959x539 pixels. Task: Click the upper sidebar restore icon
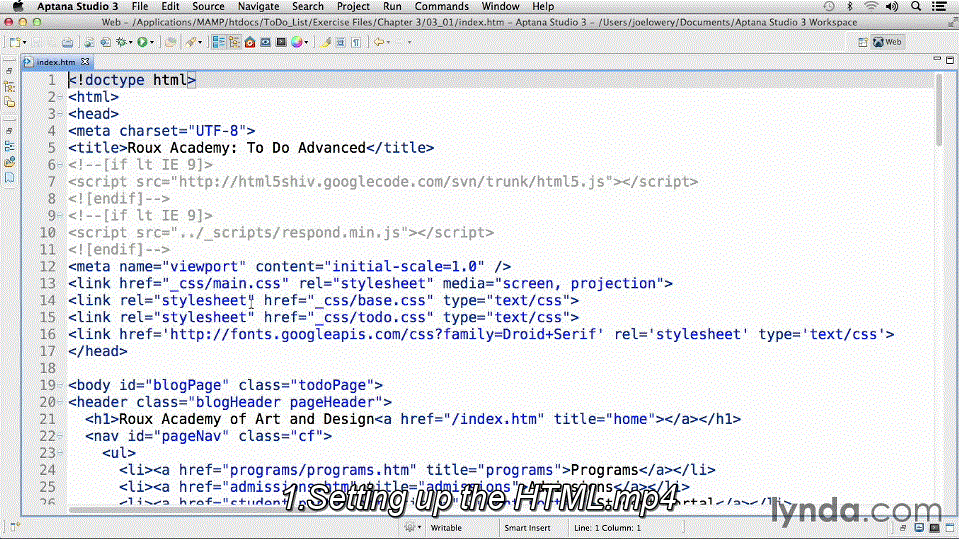9,72
